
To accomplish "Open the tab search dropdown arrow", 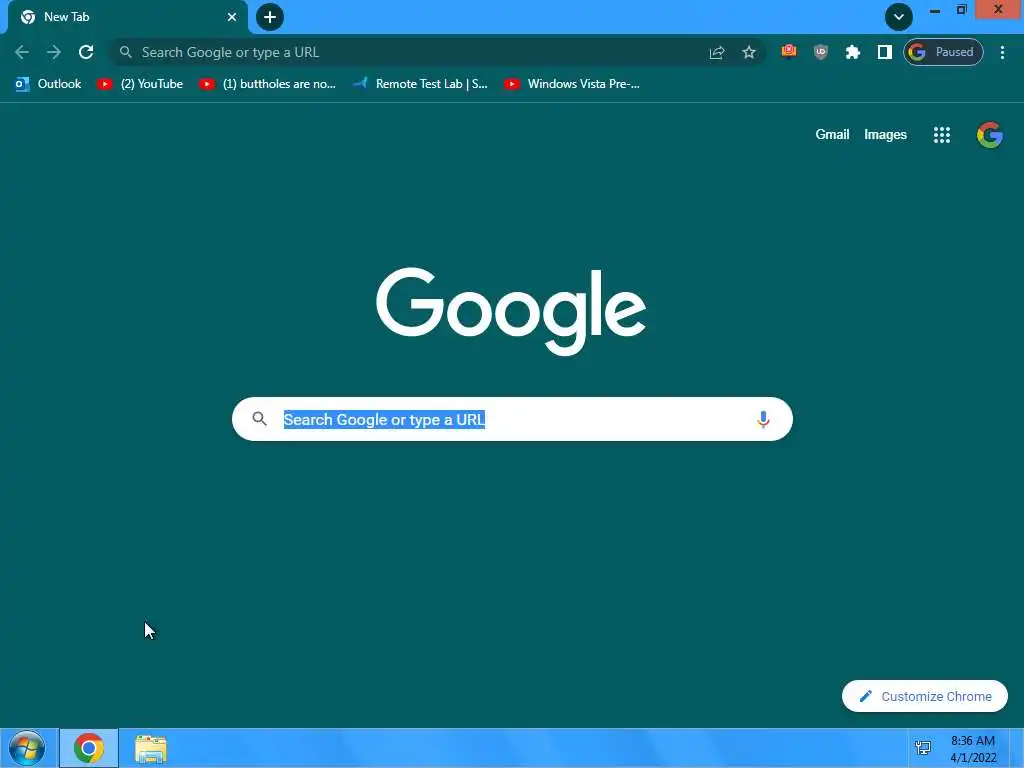I will pyautogui.click(x=899, y=17).
